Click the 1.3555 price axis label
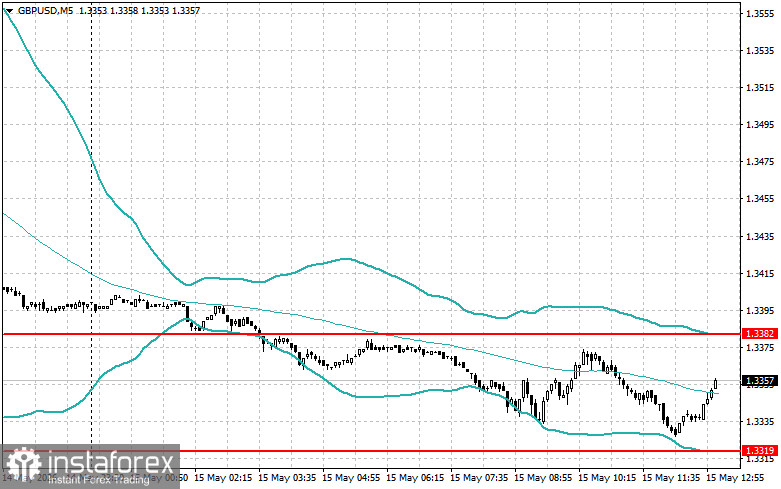 click(760, 13)
